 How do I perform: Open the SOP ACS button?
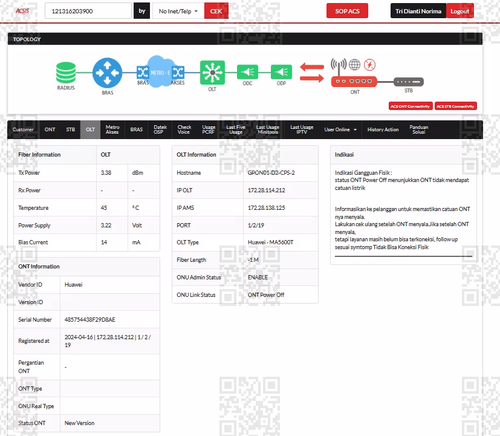click(x=347, y=11)
